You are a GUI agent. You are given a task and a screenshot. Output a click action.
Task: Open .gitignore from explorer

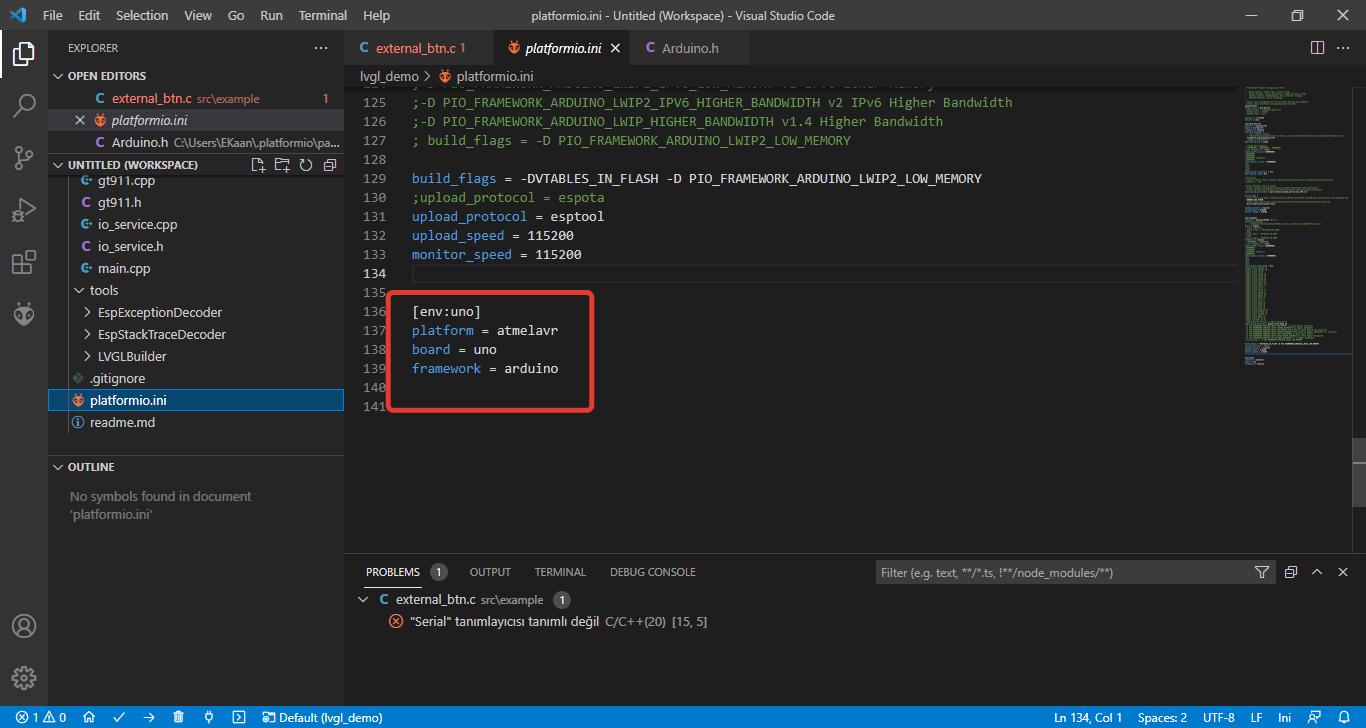coord(117,378)
